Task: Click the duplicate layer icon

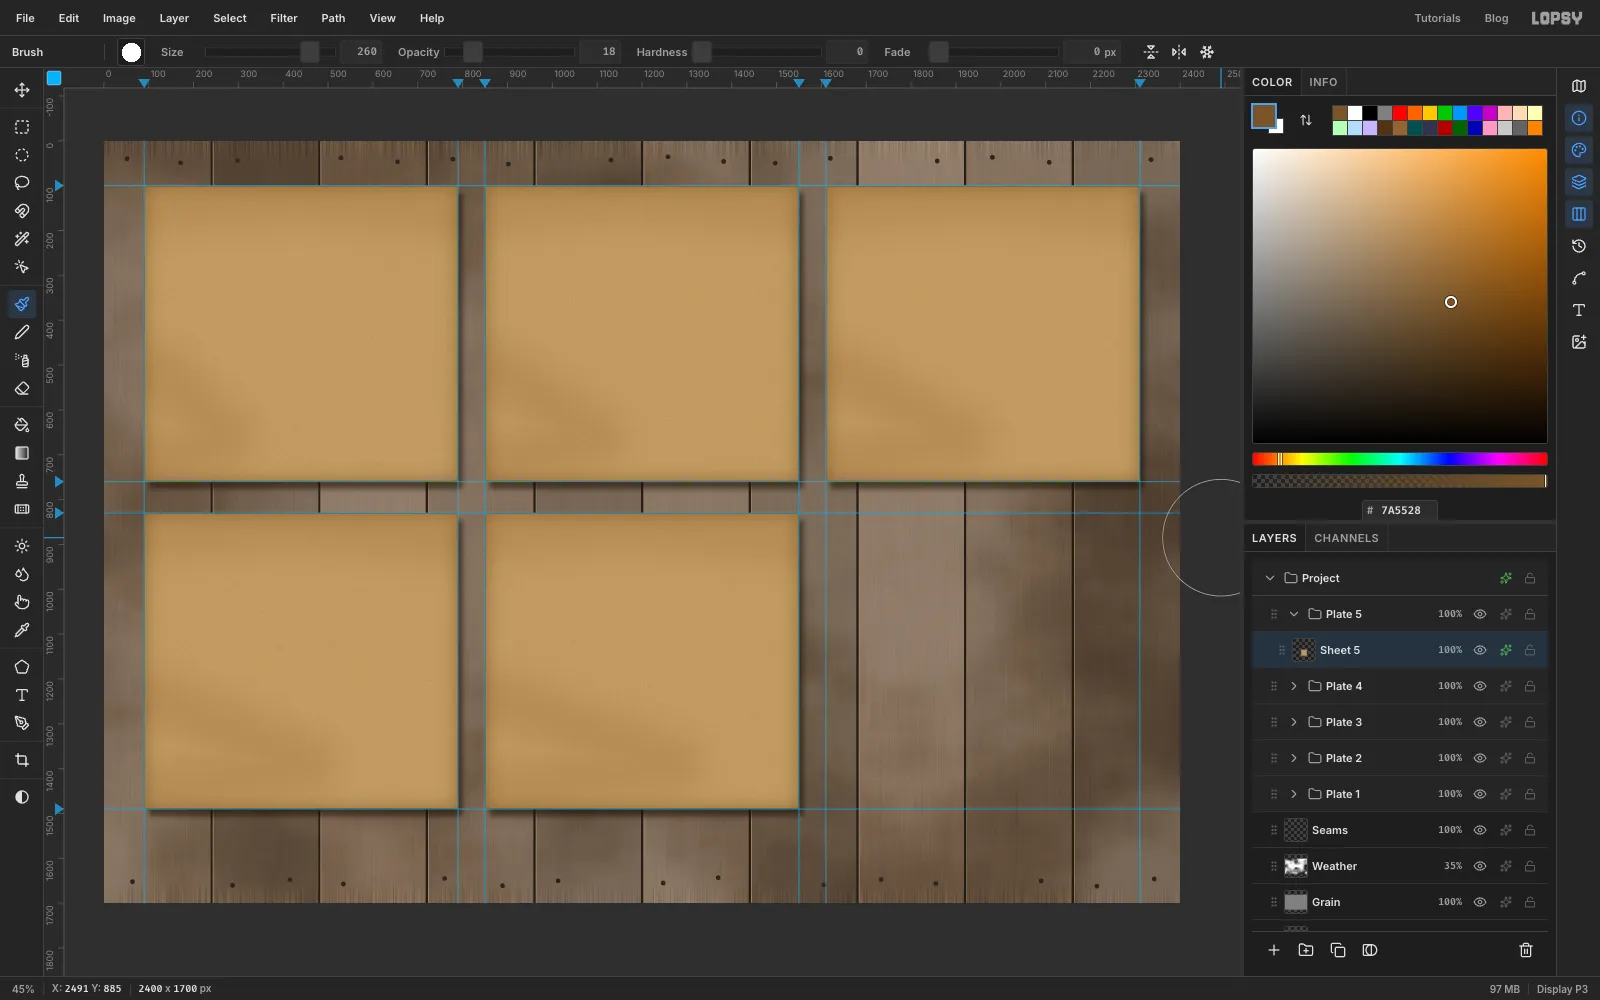Action: [x=1338, y=950]
